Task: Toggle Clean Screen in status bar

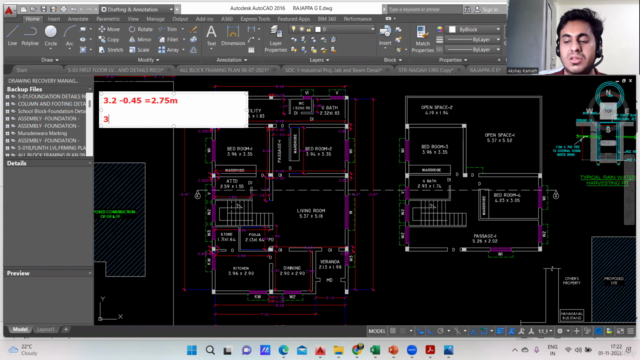Action: (620, 331)
